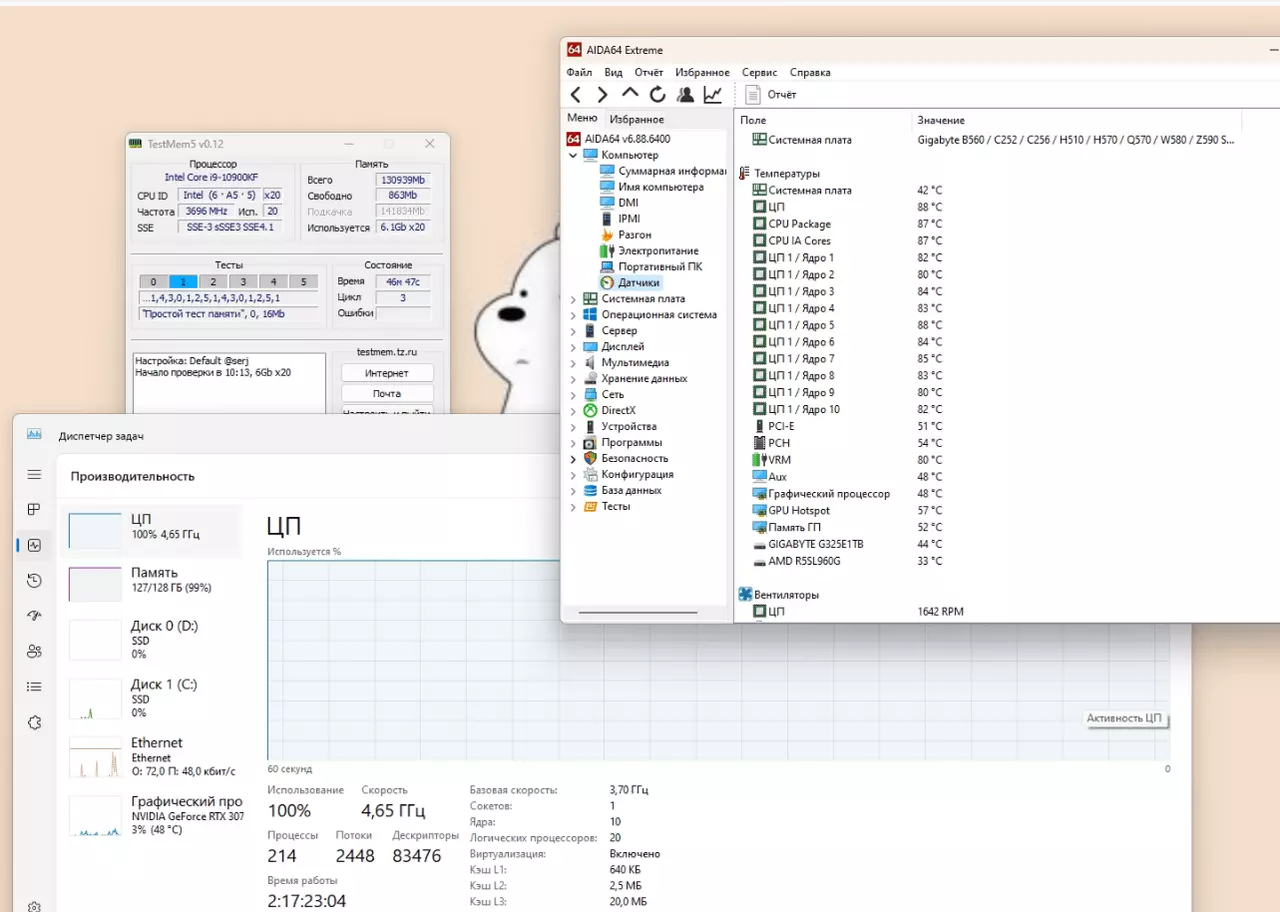Open Processes page icon in Task Manager

[34, 510]
